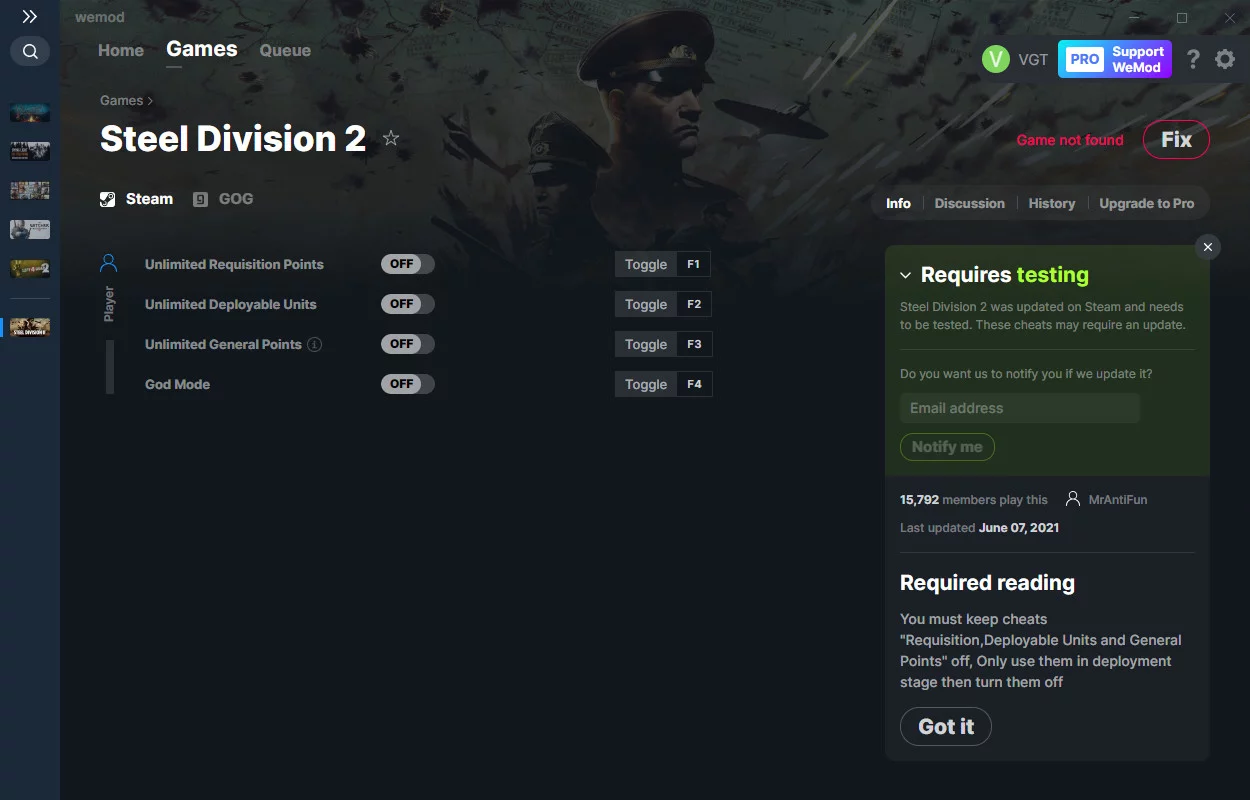The image size is (1250, 800).
Task: Select the Steam platform option
Action: [x=137, y=199]
